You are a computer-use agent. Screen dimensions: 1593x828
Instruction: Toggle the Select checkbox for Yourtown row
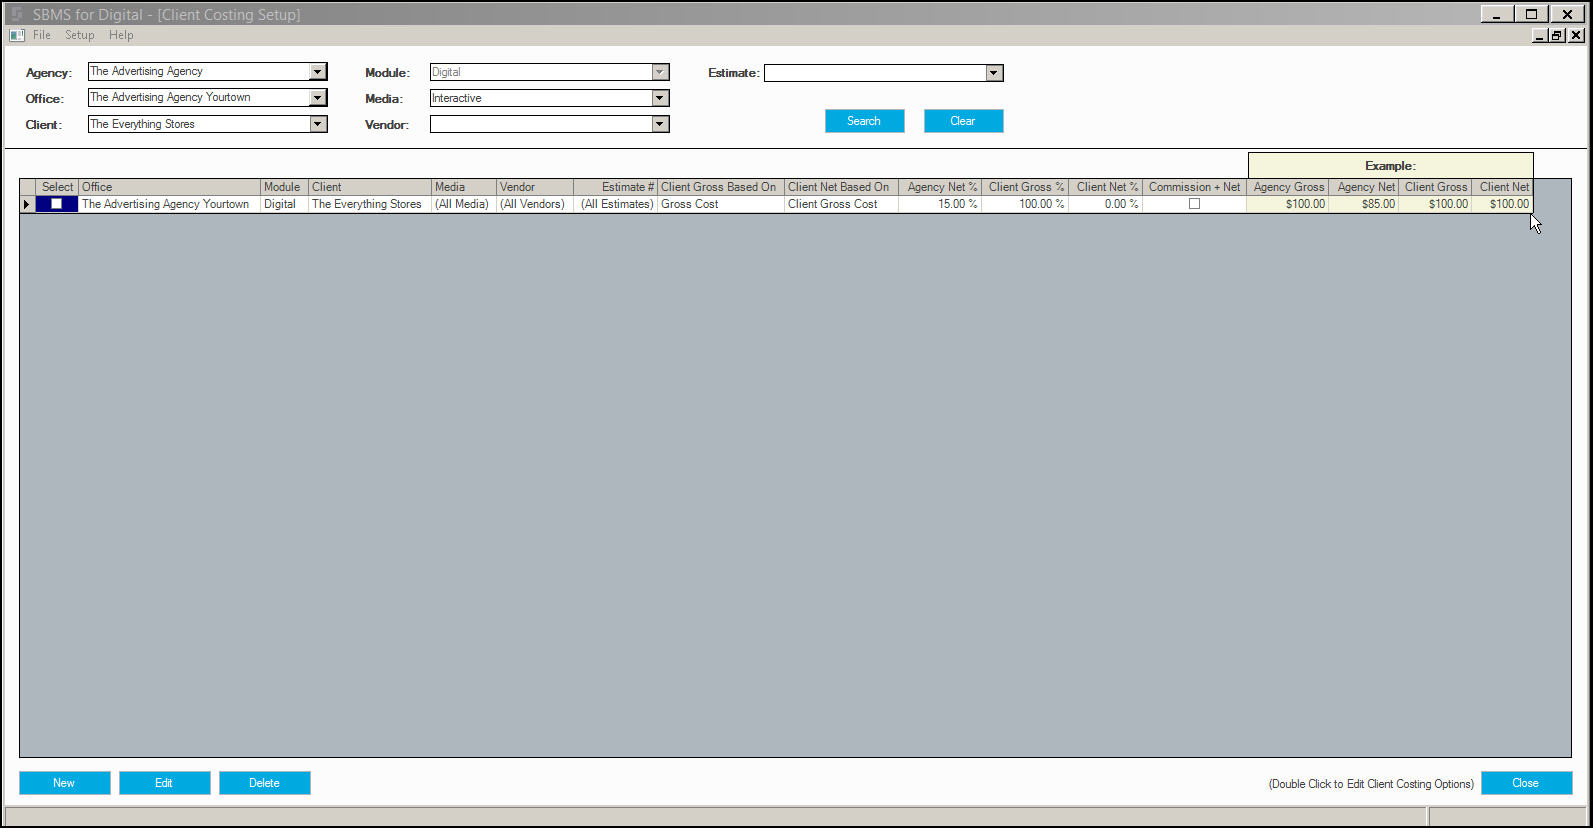(57, 204)
